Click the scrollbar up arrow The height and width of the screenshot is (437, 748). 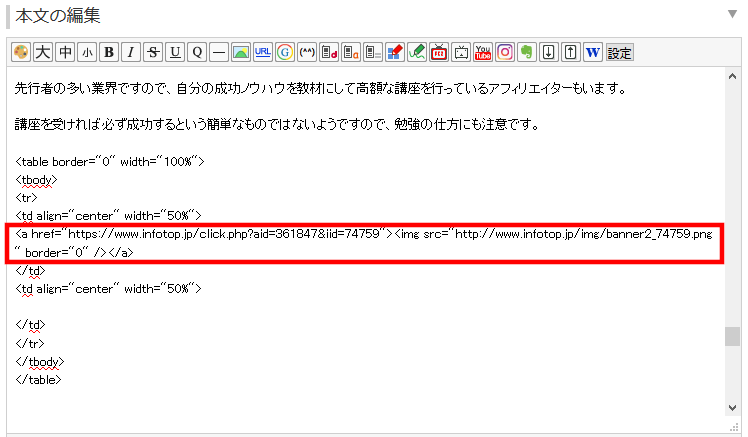point(732,76)
